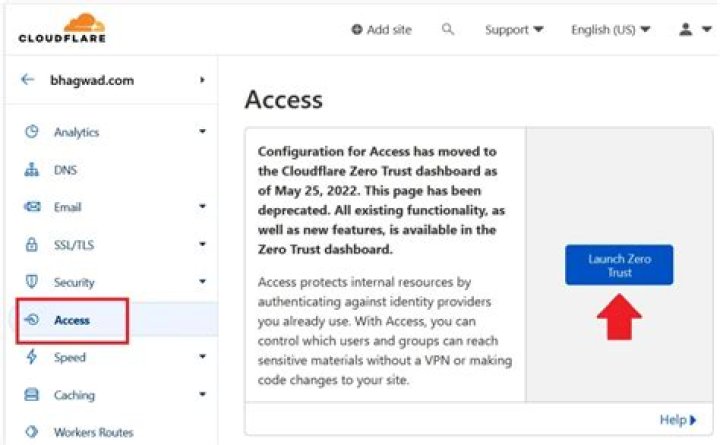
Task: Click the Email envelope icon
Action: [31, 207]
